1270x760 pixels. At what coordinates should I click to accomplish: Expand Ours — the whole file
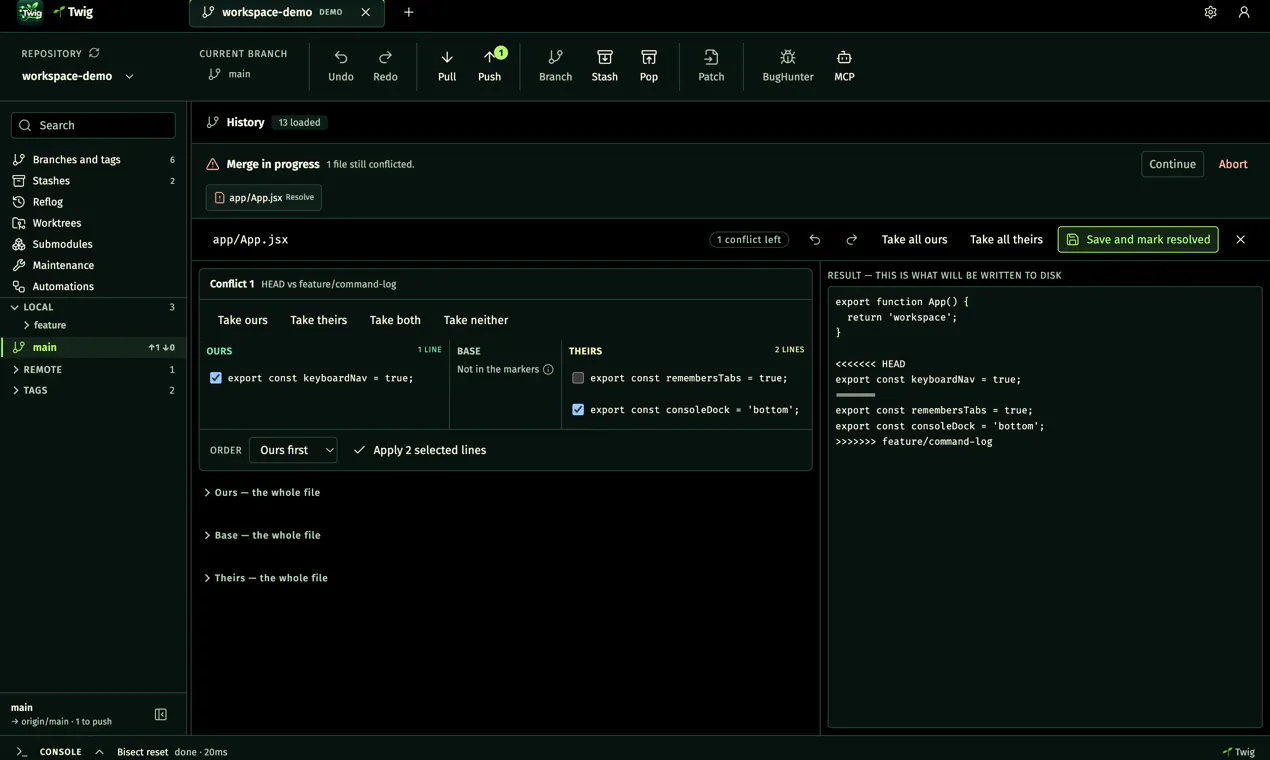click(262, 493)
